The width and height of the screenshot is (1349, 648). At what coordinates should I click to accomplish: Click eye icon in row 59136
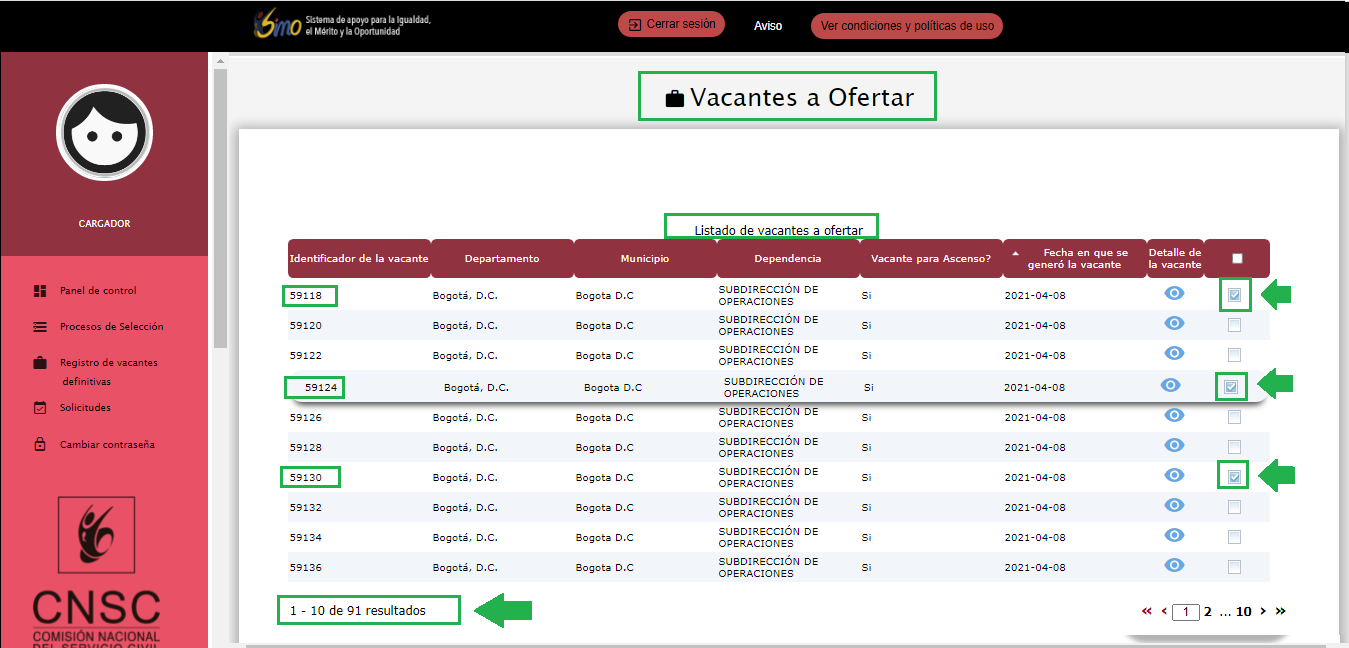point(1174,565)
